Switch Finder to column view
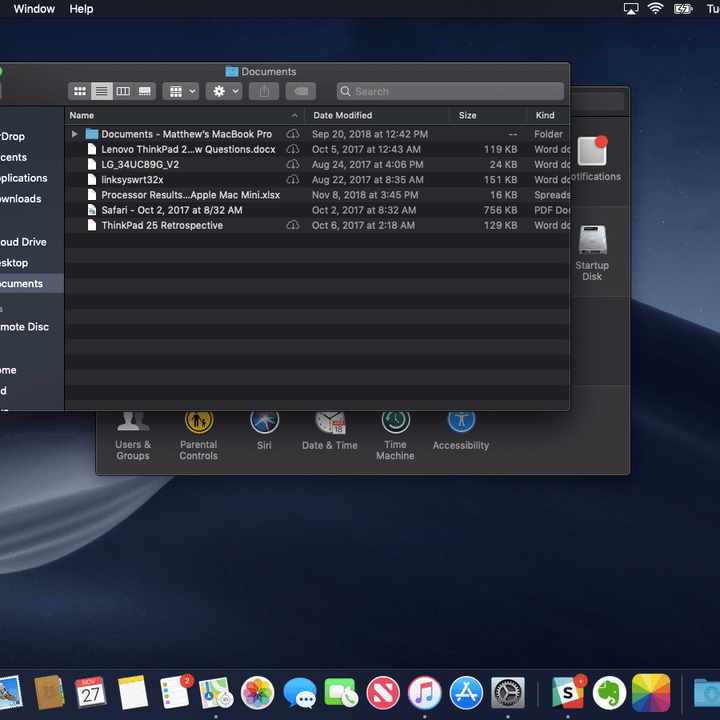720x720 pixels. (123, 91)
